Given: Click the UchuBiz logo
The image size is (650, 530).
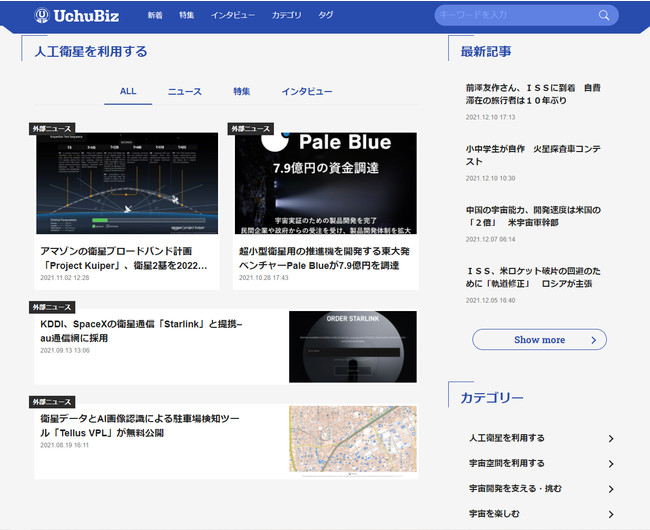Looking at the screenshot, I should coord(77,16).
